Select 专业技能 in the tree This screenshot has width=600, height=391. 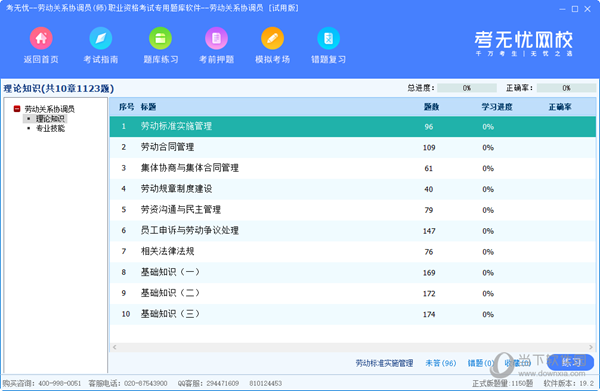pos(50,129)
